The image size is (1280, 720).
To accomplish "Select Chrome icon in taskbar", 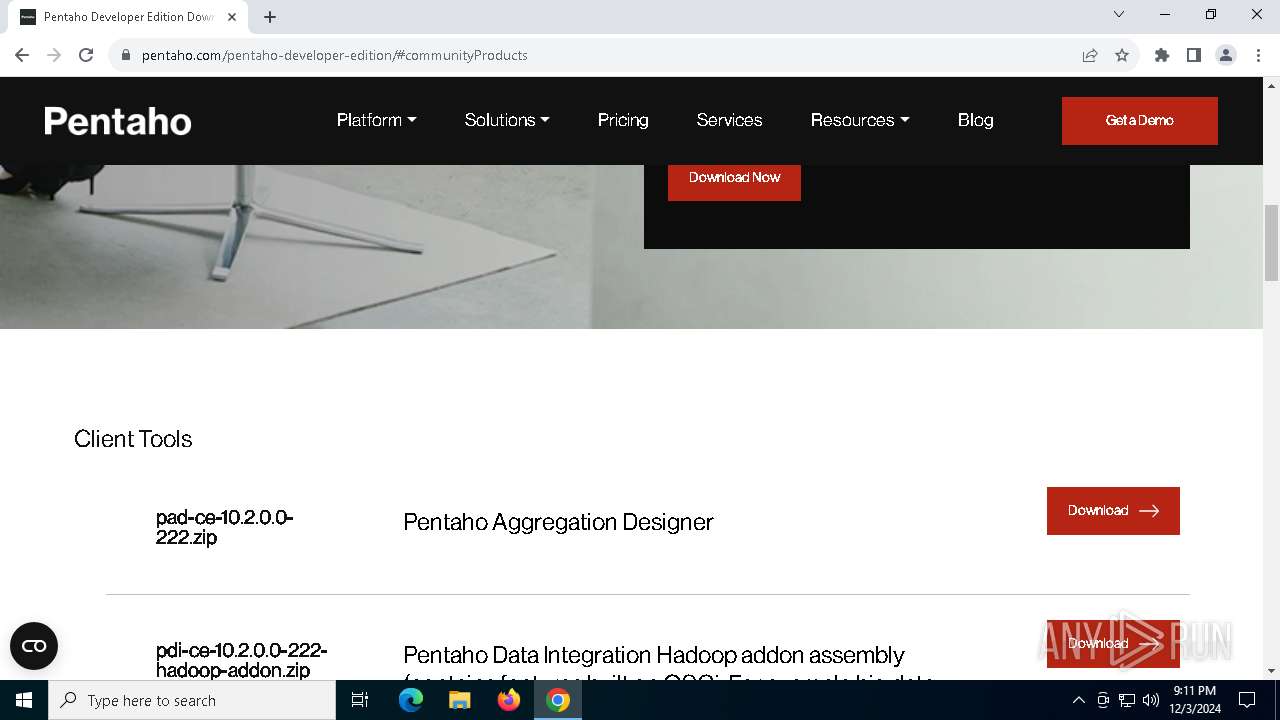I will [558, 700].
